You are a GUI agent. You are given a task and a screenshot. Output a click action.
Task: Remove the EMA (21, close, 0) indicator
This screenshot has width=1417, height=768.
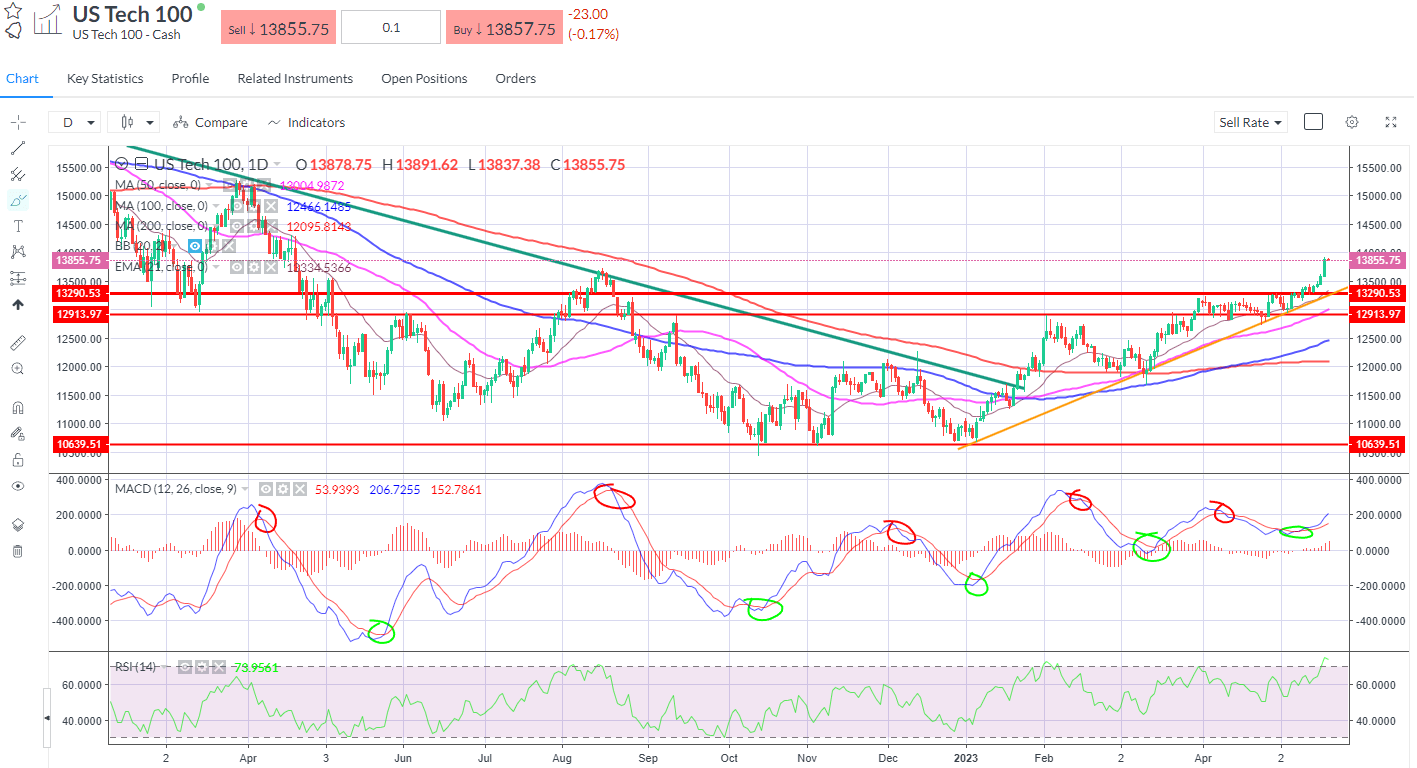(x=269, y=267)
